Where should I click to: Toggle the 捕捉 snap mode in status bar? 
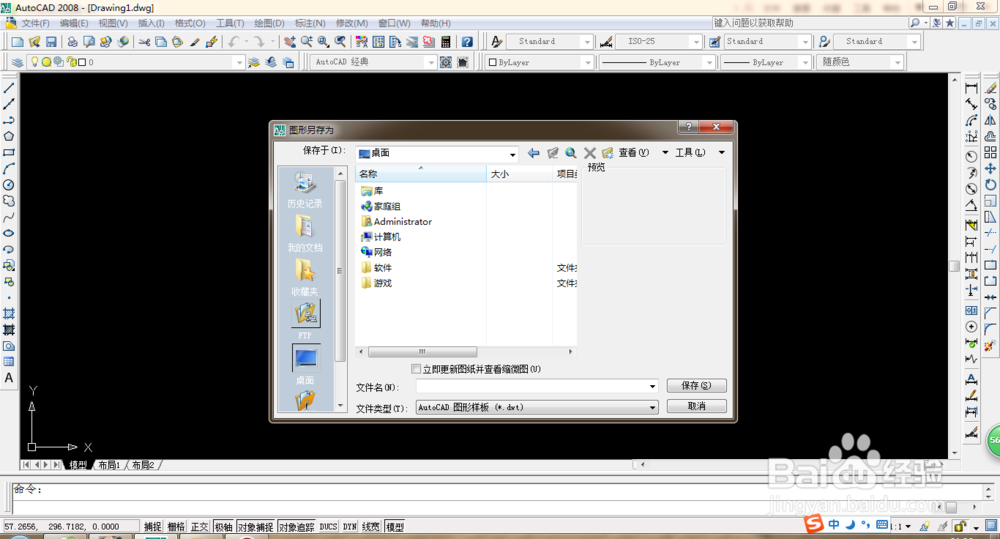[152, 526]
